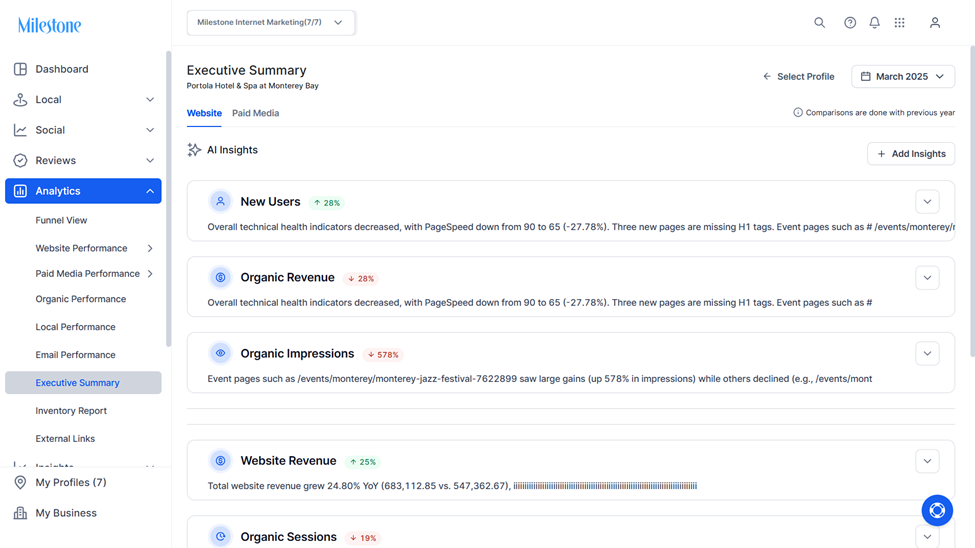This screenshot has height=548, width=975.
Task: Open Inventory Report page
Action: pyautogui.click(x=71, y=411)
